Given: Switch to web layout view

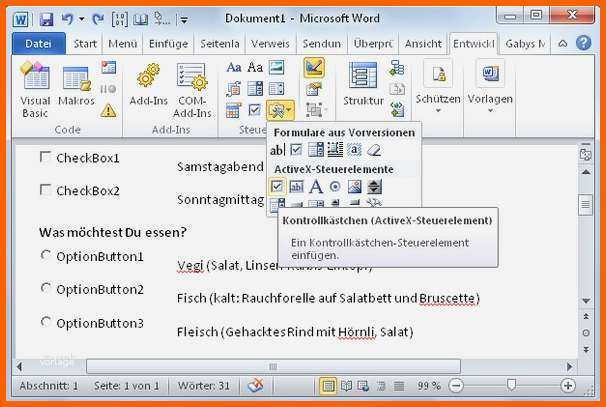Looking at the screenshot, I should 363,386.
